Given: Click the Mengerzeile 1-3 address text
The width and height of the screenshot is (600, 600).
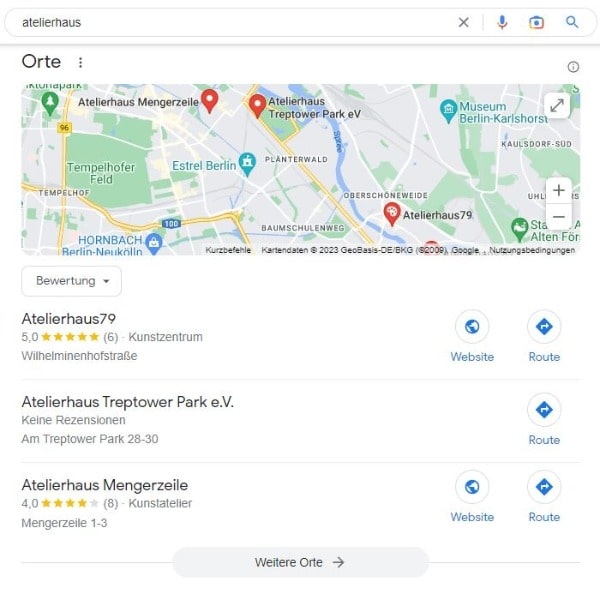Looking at the screenshot, I should (x=64, y=523).
